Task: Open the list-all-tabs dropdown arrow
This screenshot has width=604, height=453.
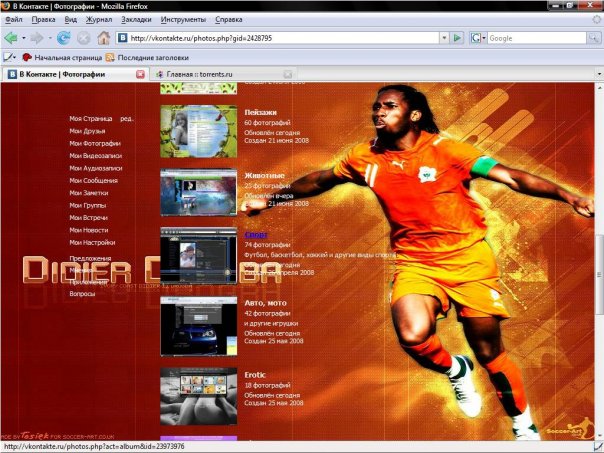Action: (599, 74)
